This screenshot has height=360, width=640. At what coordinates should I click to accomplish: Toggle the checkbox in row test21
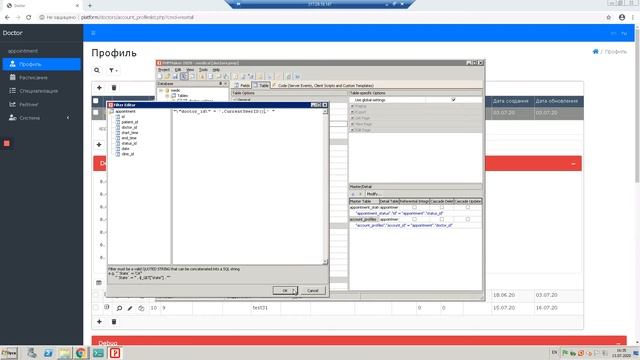point(96,308)
